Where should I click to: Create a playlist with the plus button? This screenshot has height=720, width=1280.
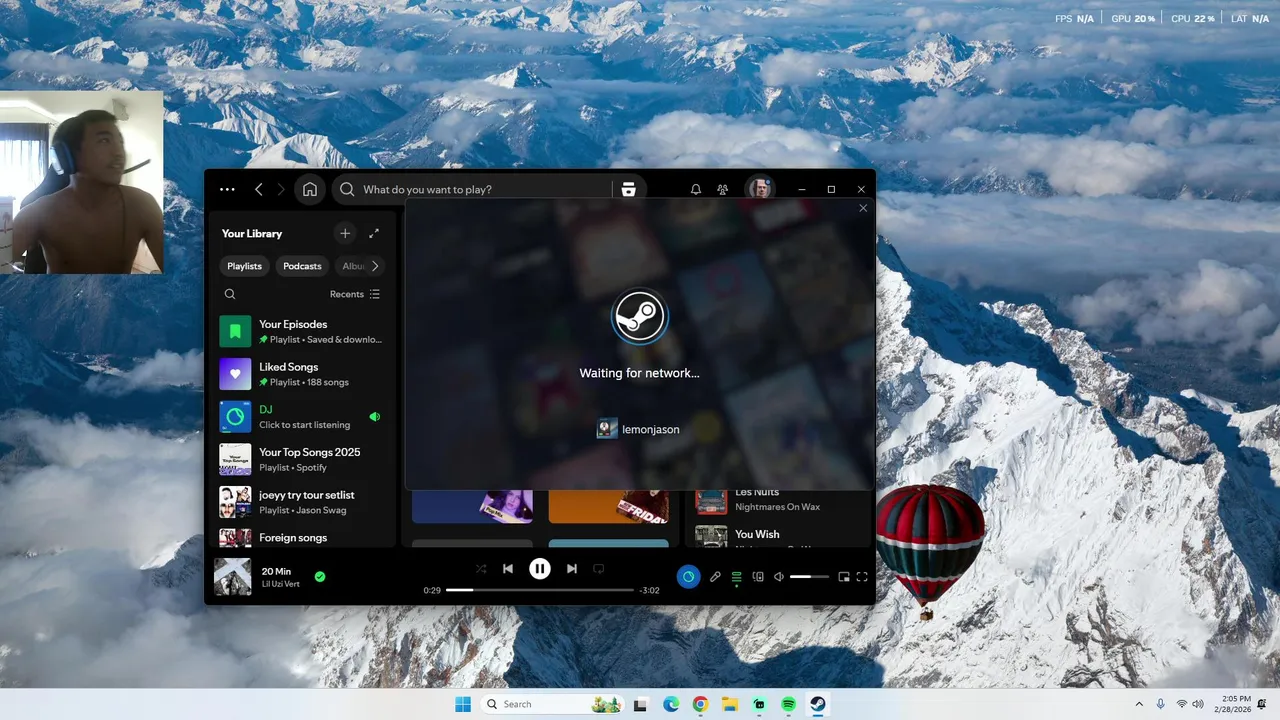pos(345,233)
